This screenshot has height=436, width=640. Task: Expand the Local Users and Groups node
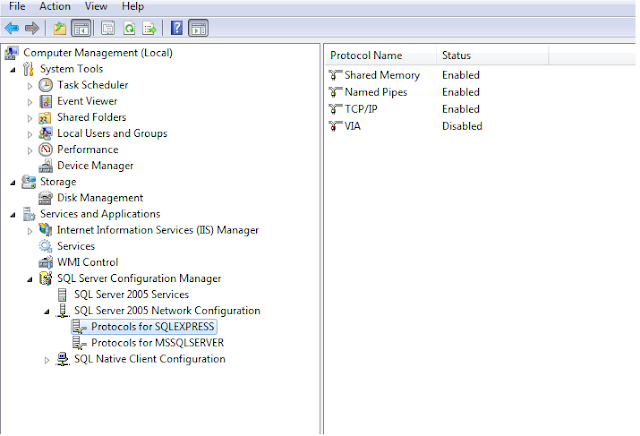click(x=29, y=134)
